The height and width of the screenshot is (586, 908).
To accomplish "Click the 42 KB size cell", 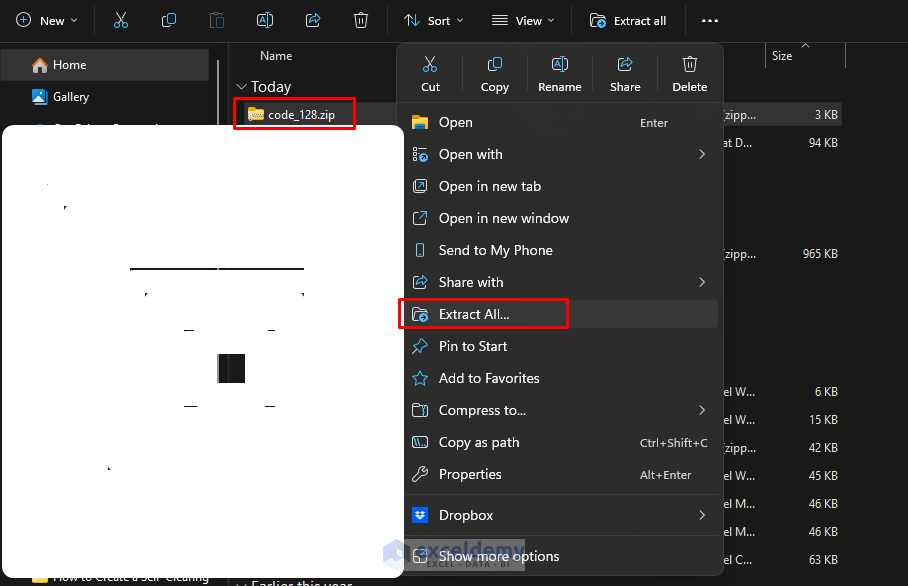I will pyautogui.click(x=823, y=448).
